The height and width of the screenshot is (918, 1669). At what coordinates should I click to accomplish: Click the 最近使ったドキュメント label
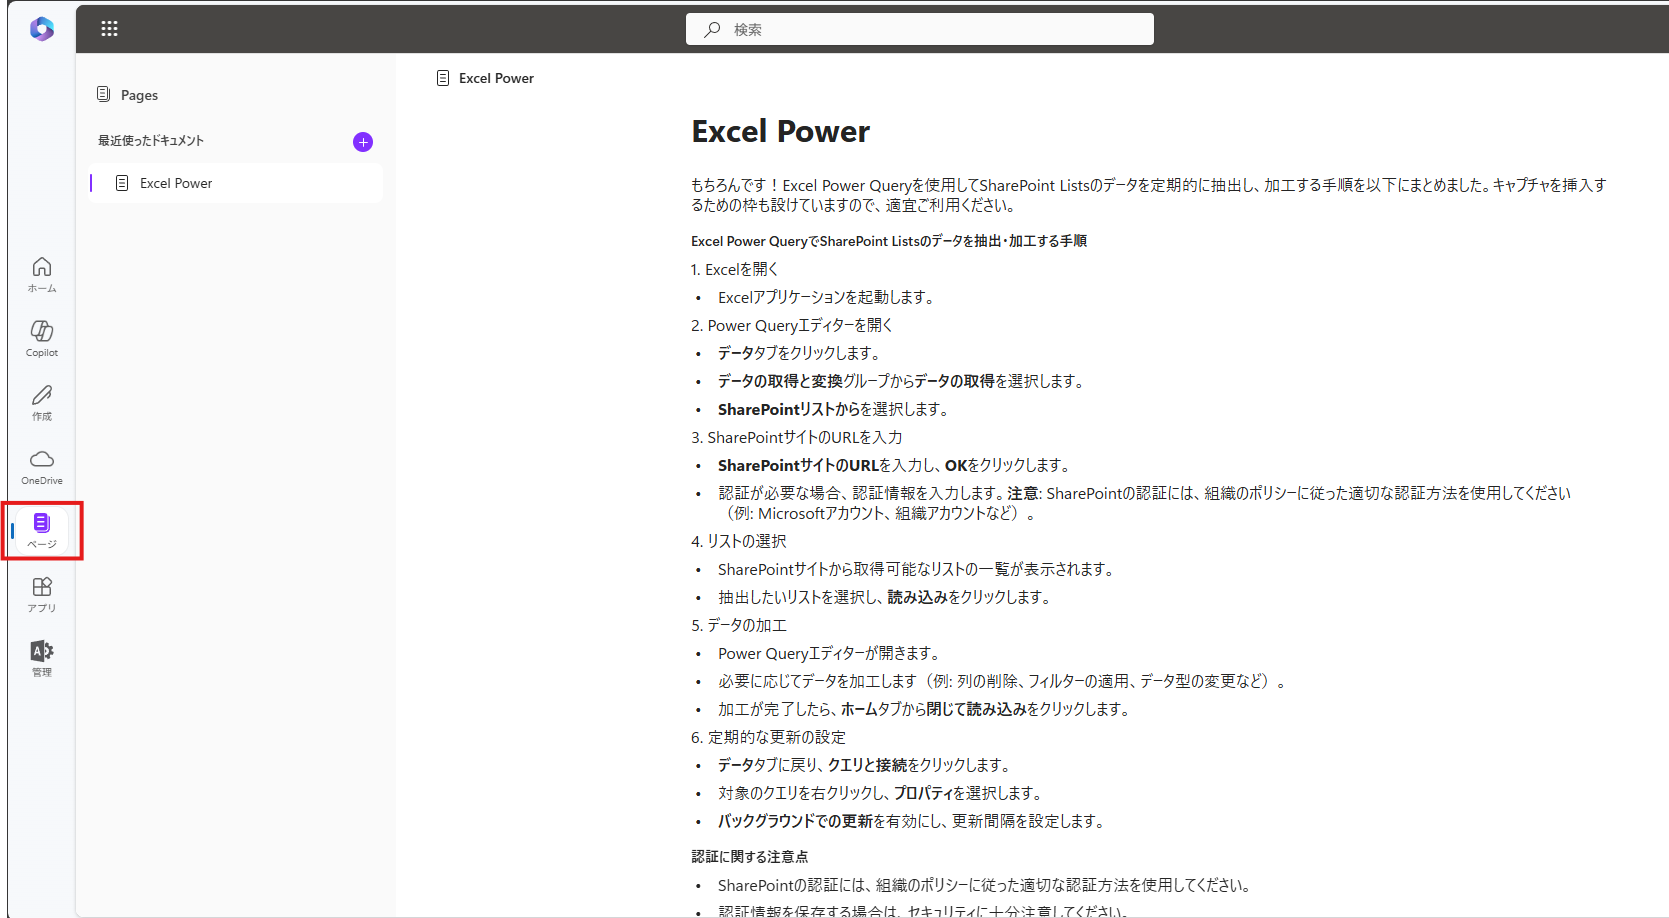(151, 140)
